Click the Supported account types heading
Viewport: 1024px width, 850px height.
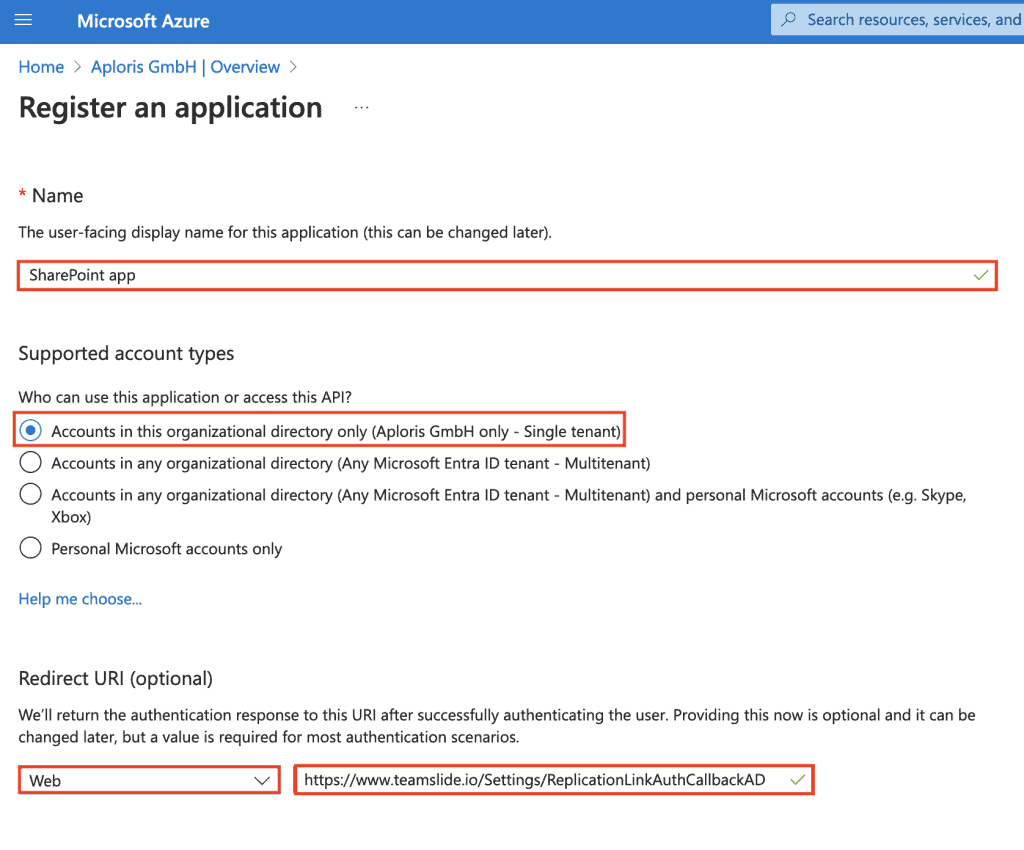(126, 353)
